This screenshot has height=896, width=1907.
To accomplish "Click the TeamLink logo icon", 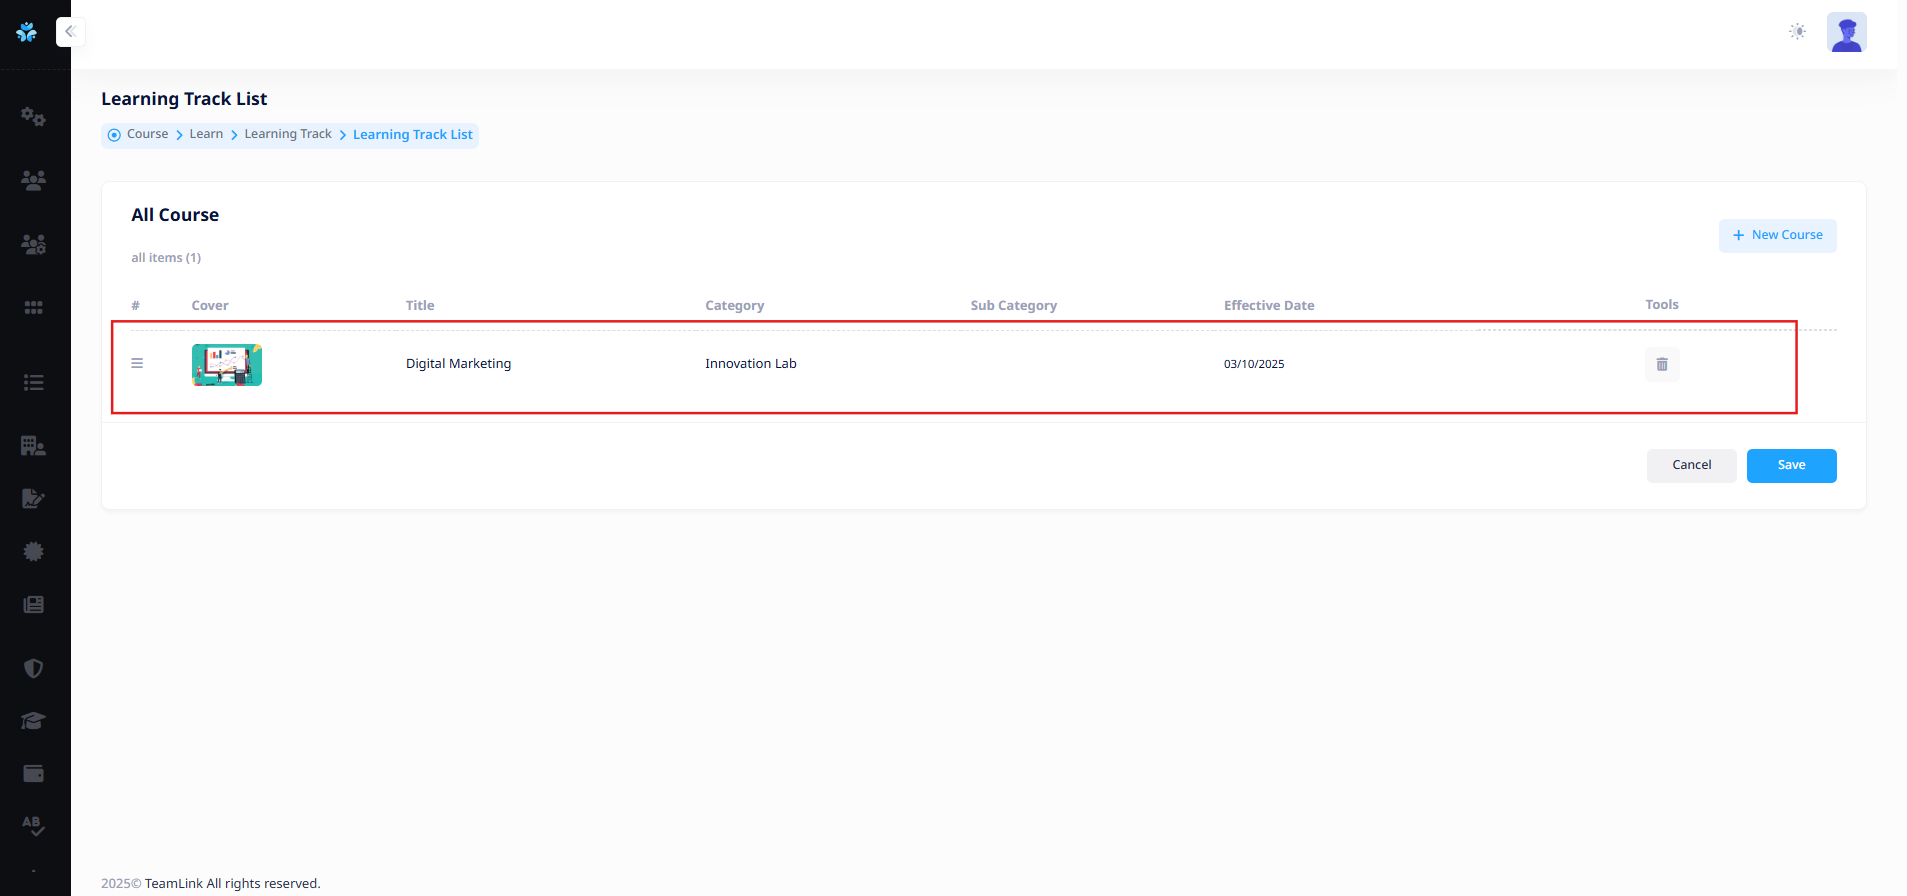I will click(x=27, y=32).
